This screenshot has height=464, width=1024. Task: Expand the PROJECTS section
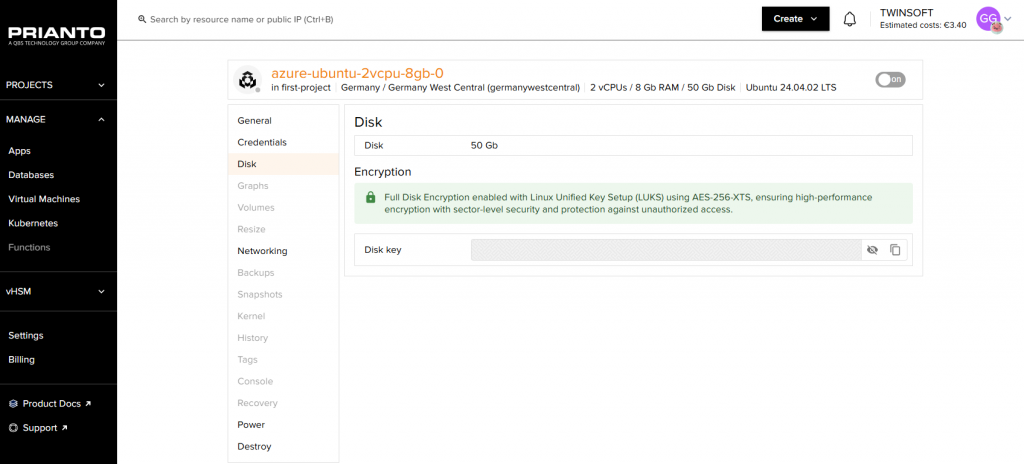click(x=57, y=85)
